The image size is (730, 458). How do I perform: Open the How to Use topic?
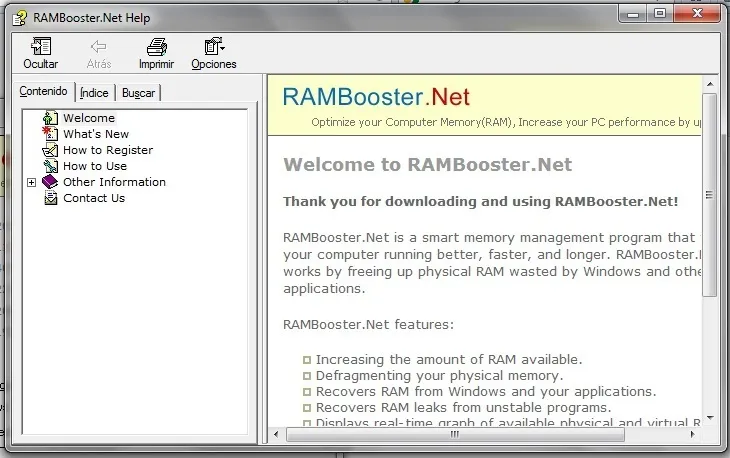(95, 166)
